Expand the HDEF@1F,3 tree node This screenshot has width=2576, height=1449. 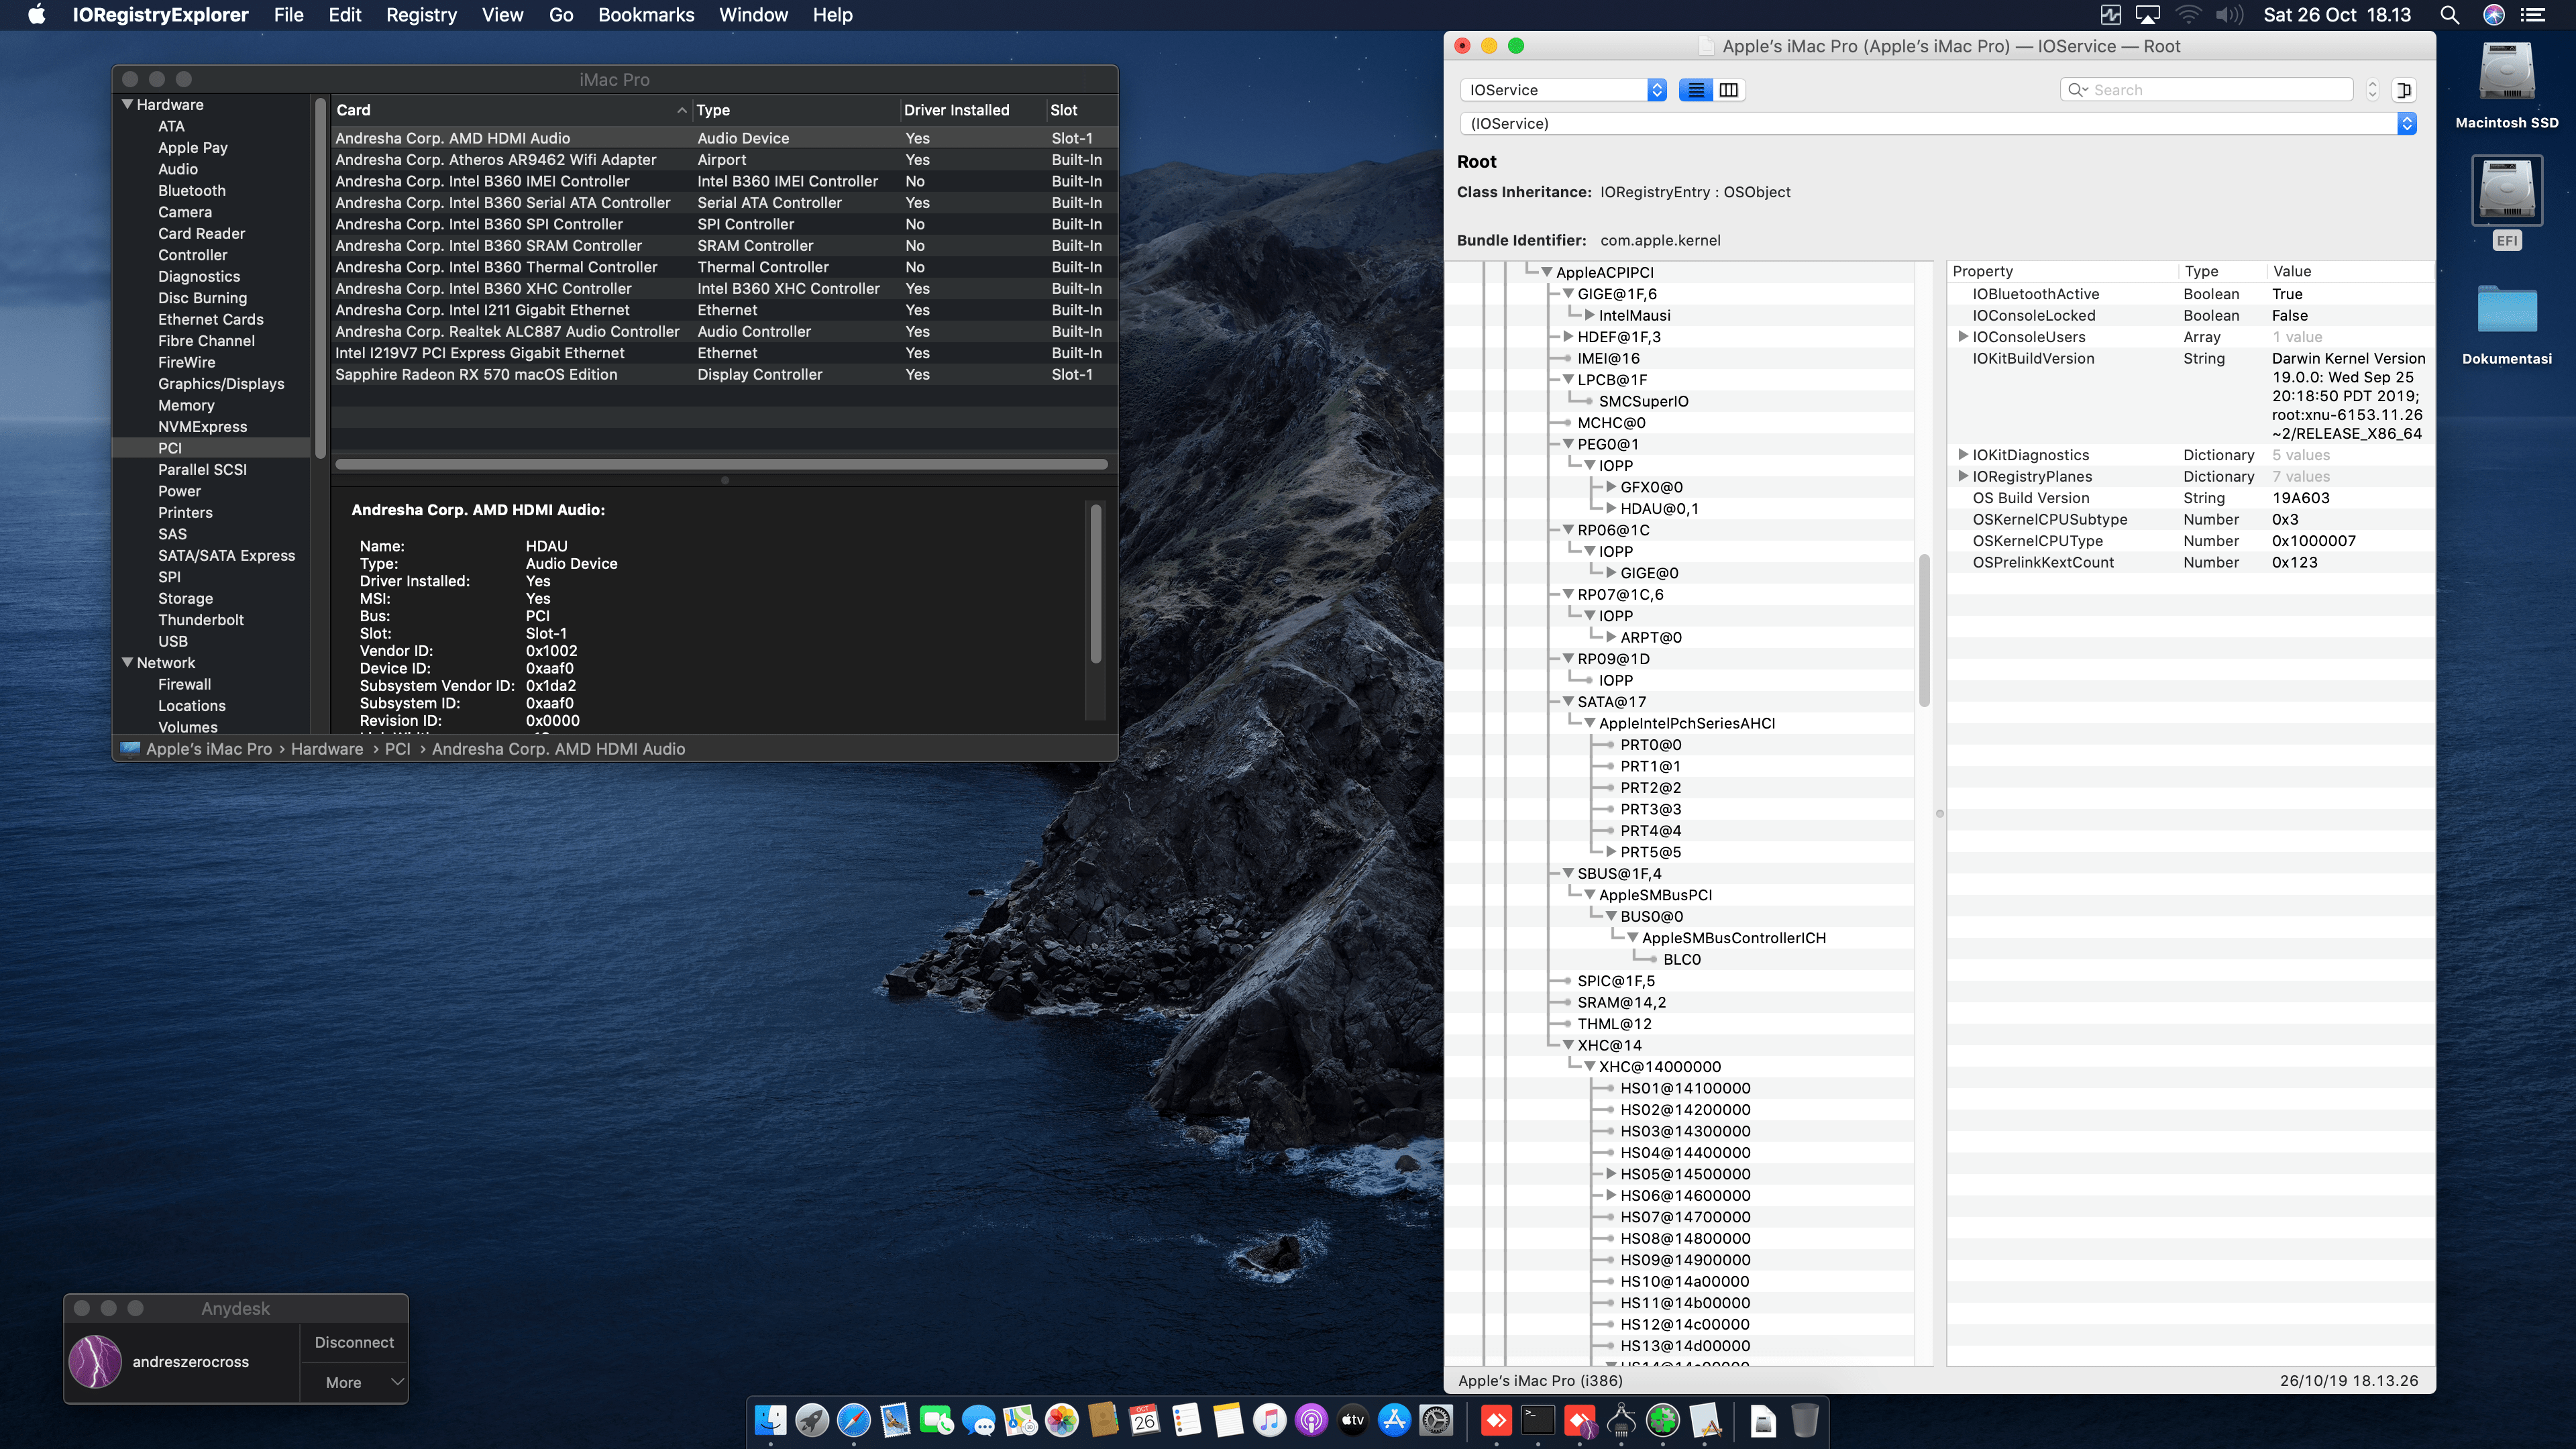pyautogui.click(x=1567, y=337)
